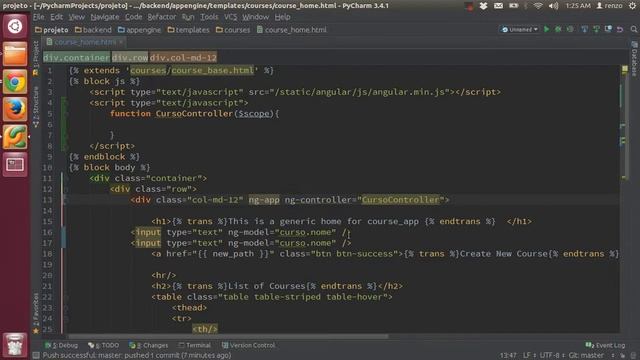Open system power gear menu
The height and width of the screenshot is (360, 640).
click(x=632, y=6)
